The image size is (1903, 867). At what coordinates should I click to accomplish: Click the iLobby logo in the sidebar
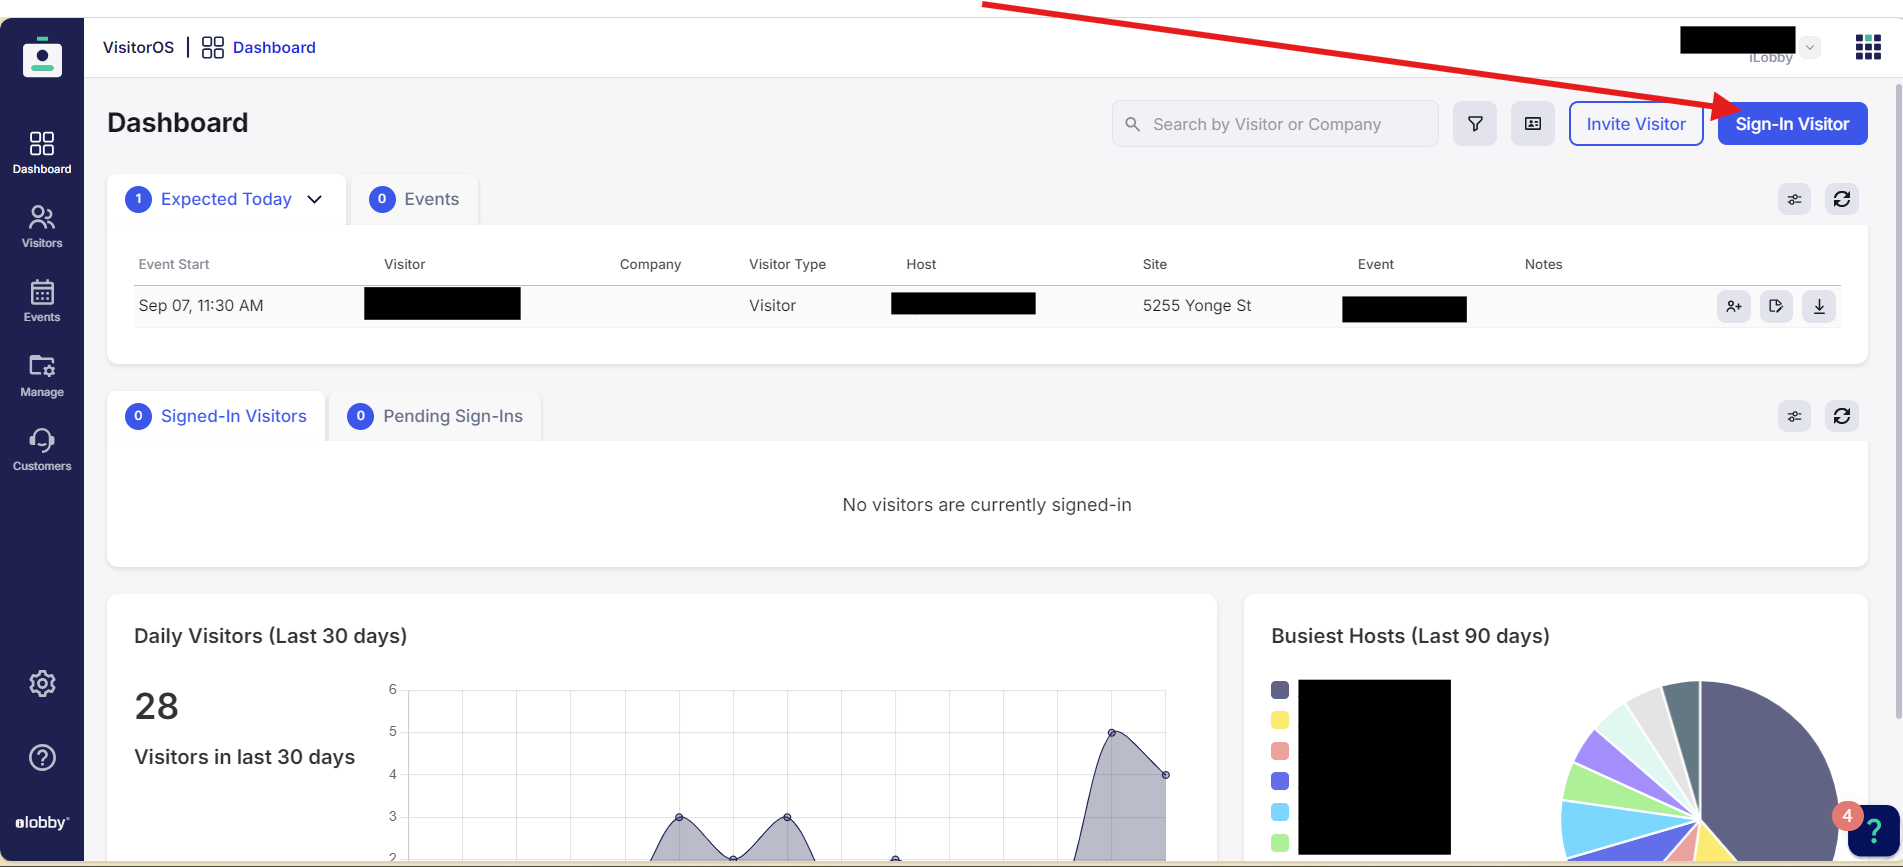click(x=42, y=57)
